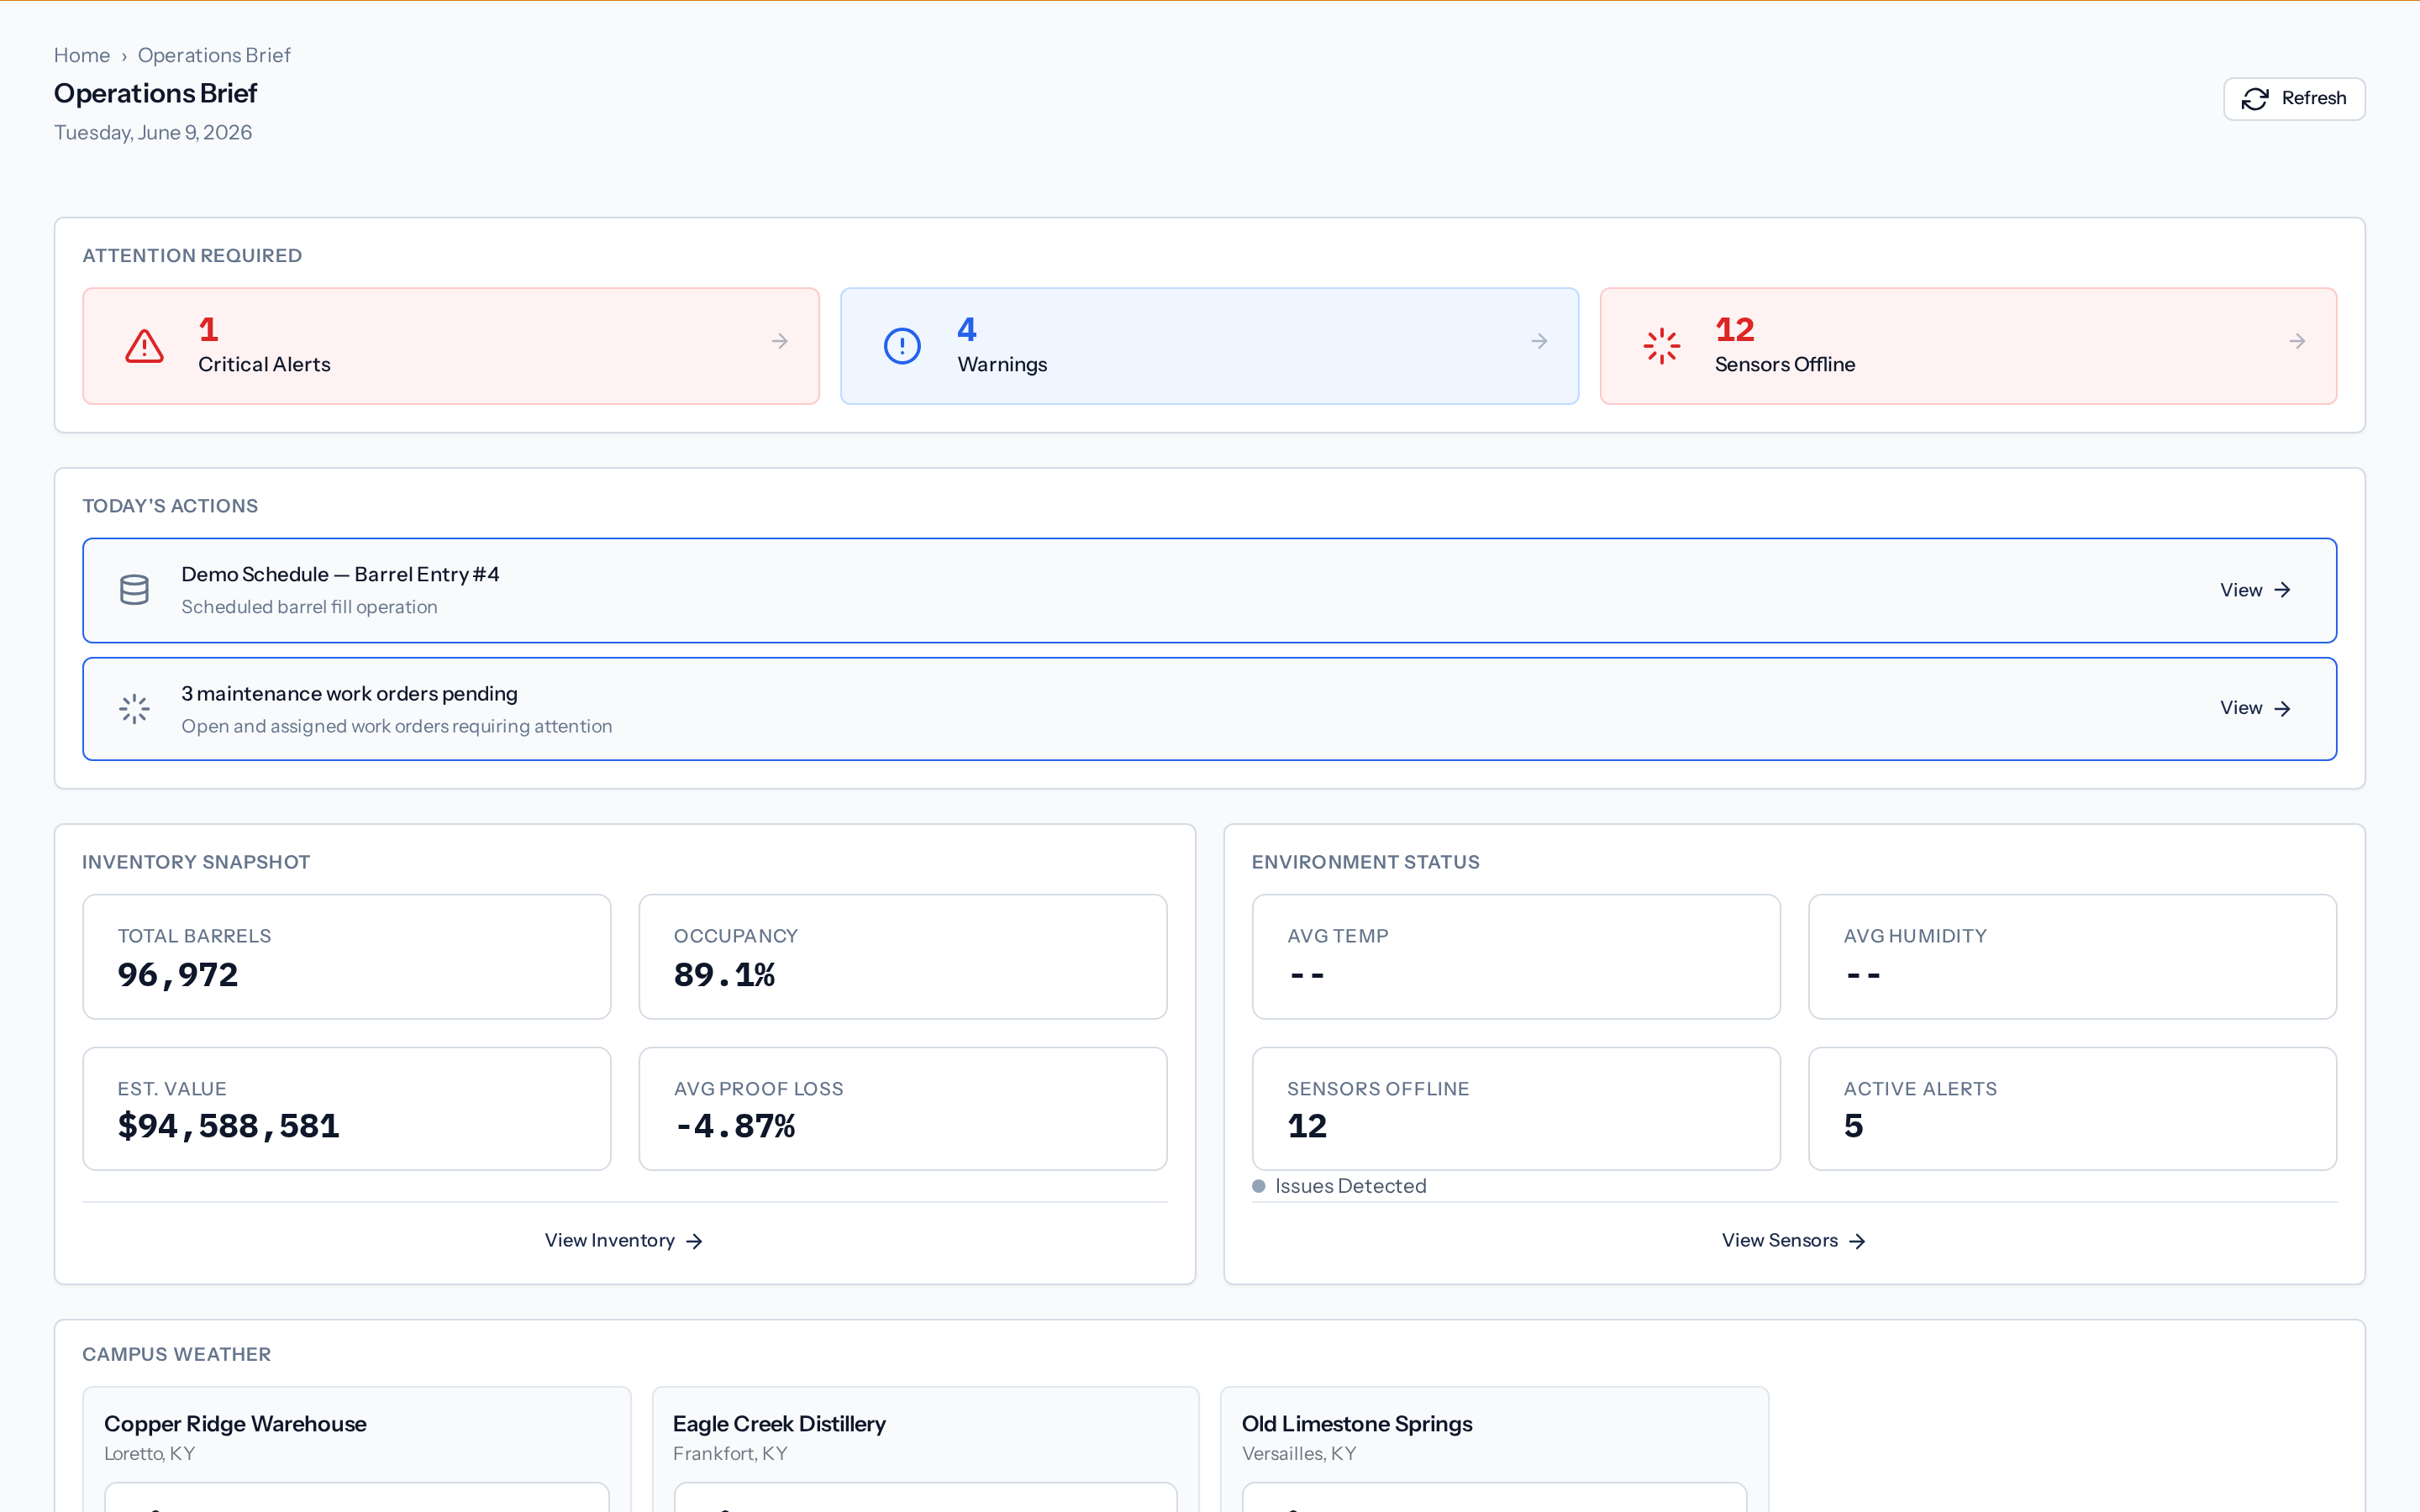Open the 4 Warnings card
This screenshot has height=1512, width=2420.
(1209, 346)
